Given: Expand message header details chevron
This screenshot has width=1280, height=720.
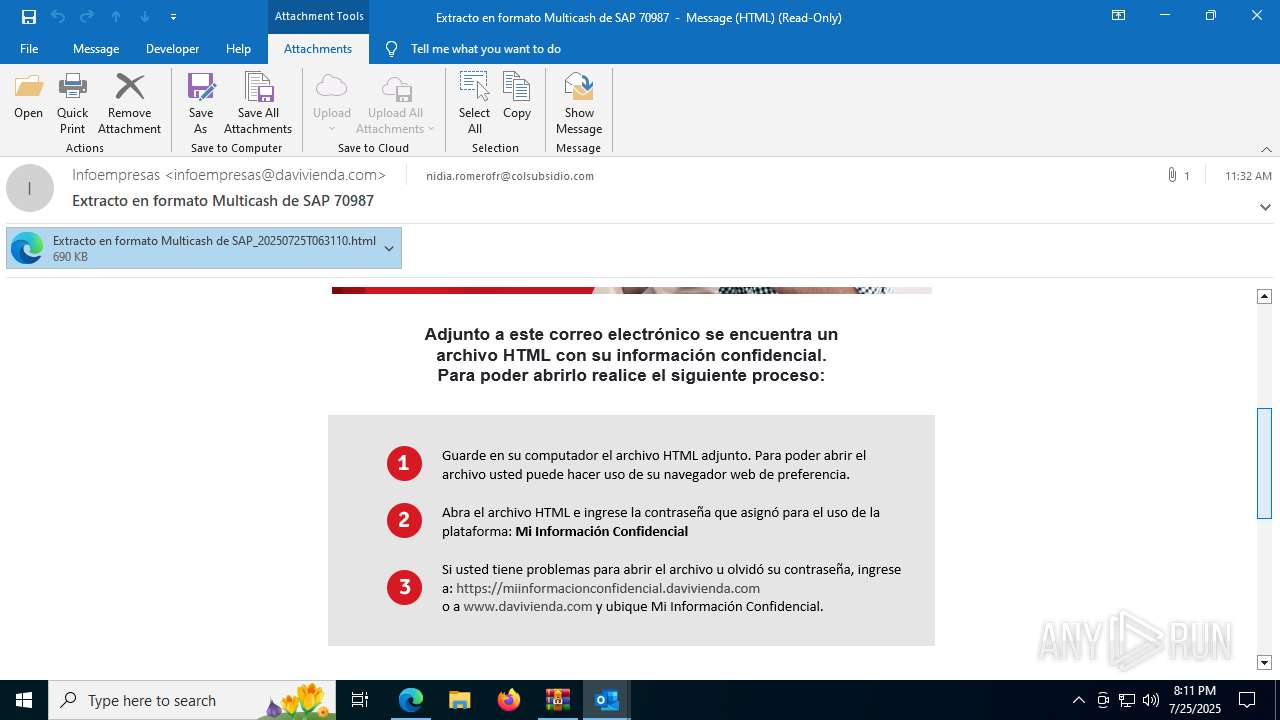Looking at the screenshot, I should (1265, 207).
